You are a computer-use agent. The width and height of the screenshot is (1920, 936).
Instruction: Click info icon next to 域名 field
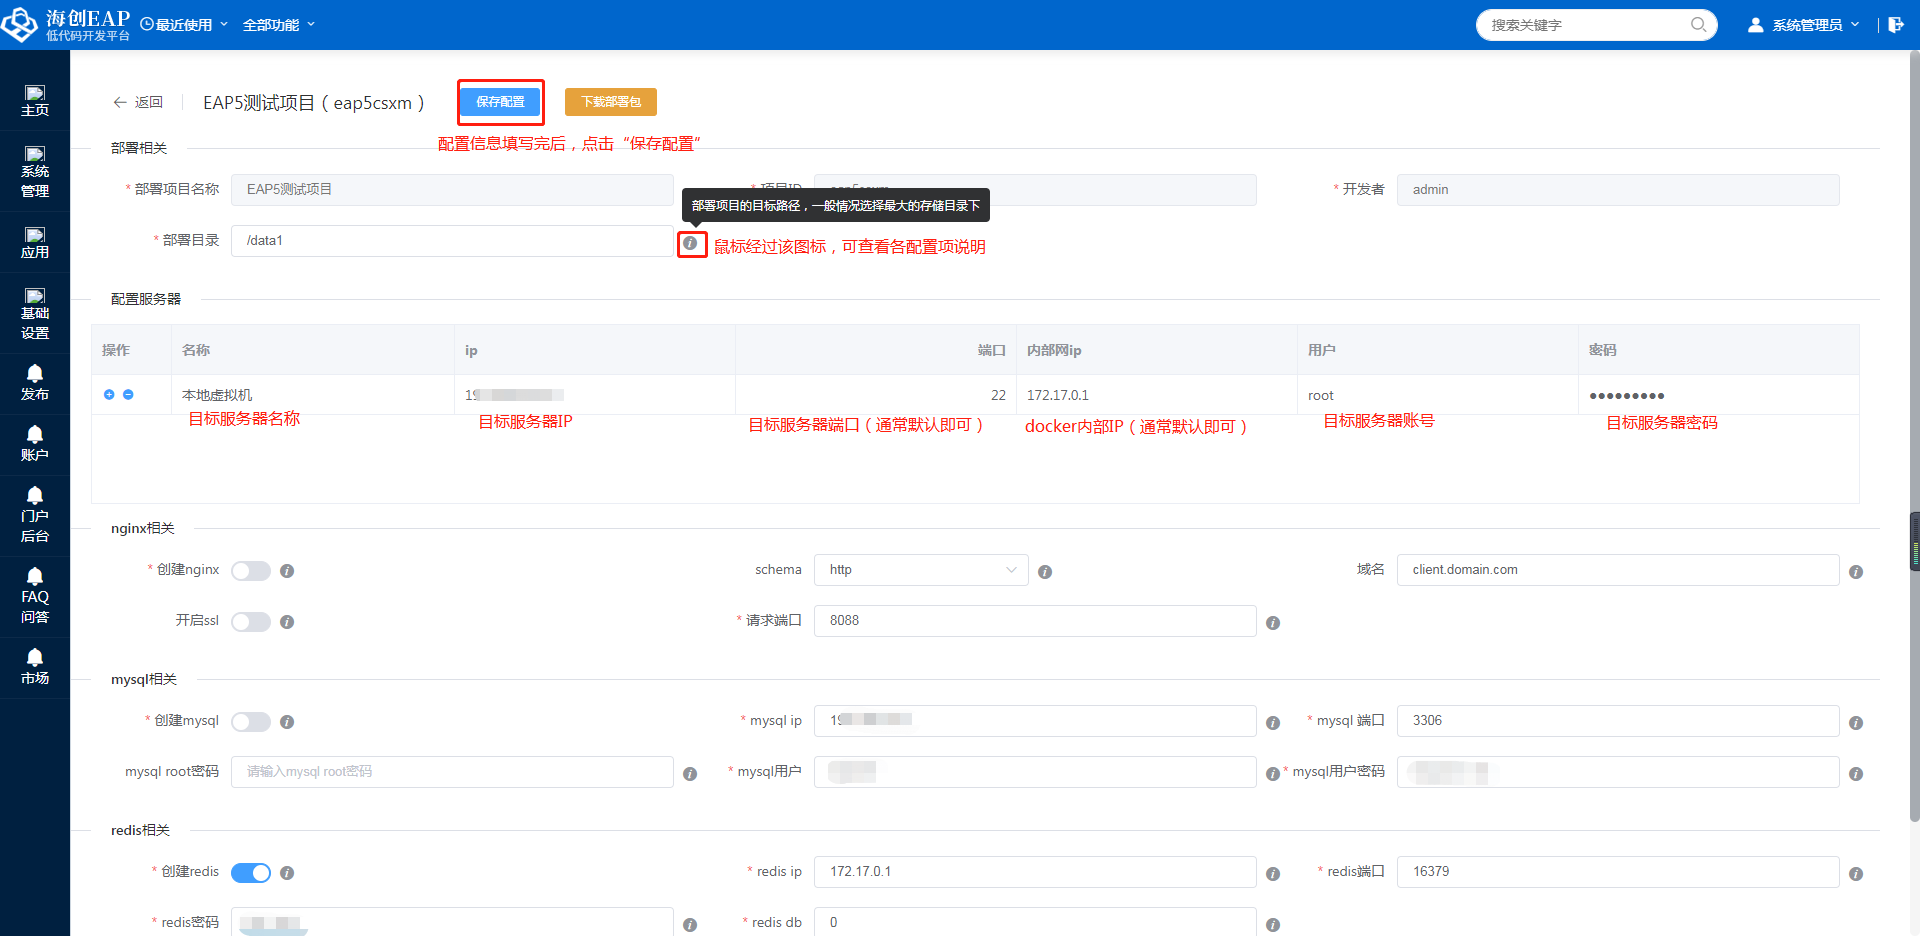click(x=1856, y=572)
